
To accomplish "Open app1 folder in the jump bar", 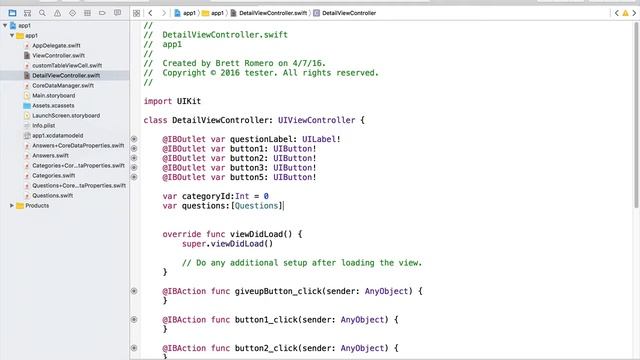I will [213, 13].
